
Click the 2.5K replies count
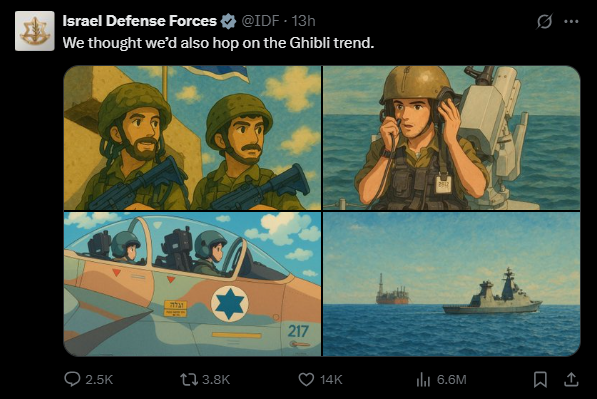click(x=99, y=380)
